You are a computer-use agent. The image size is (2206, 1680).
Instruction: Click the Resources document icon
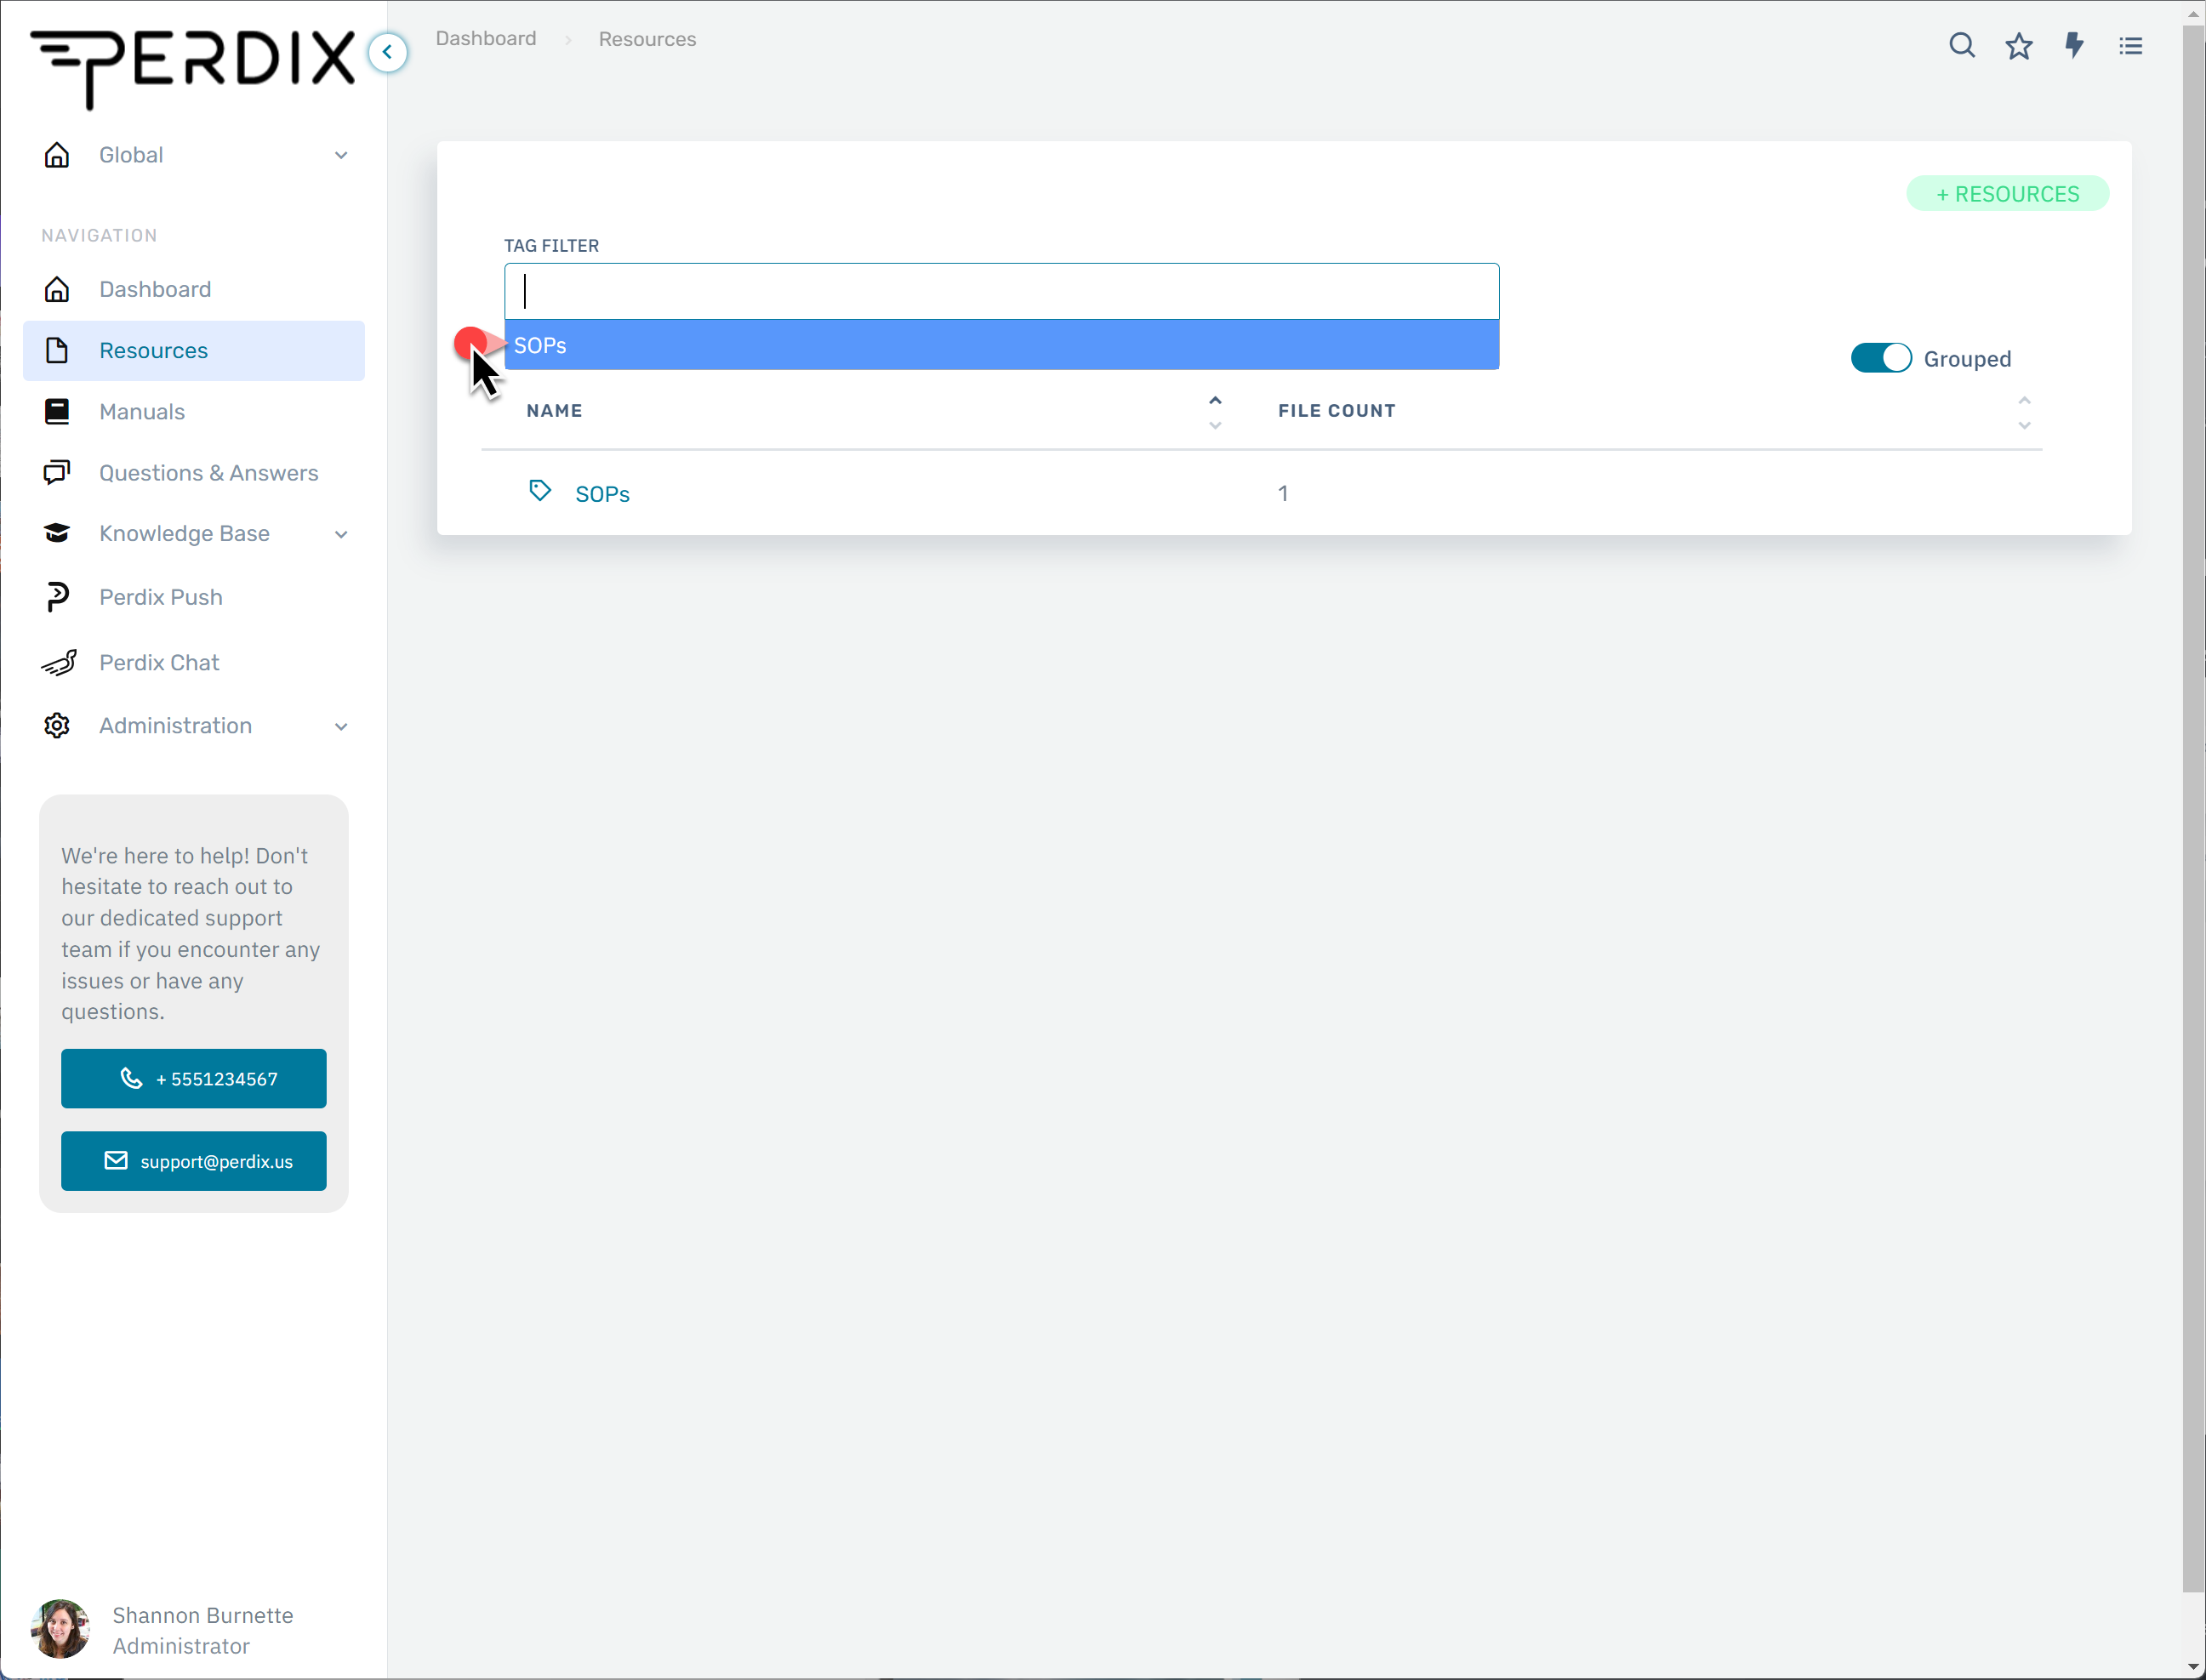tap(57, 350)
